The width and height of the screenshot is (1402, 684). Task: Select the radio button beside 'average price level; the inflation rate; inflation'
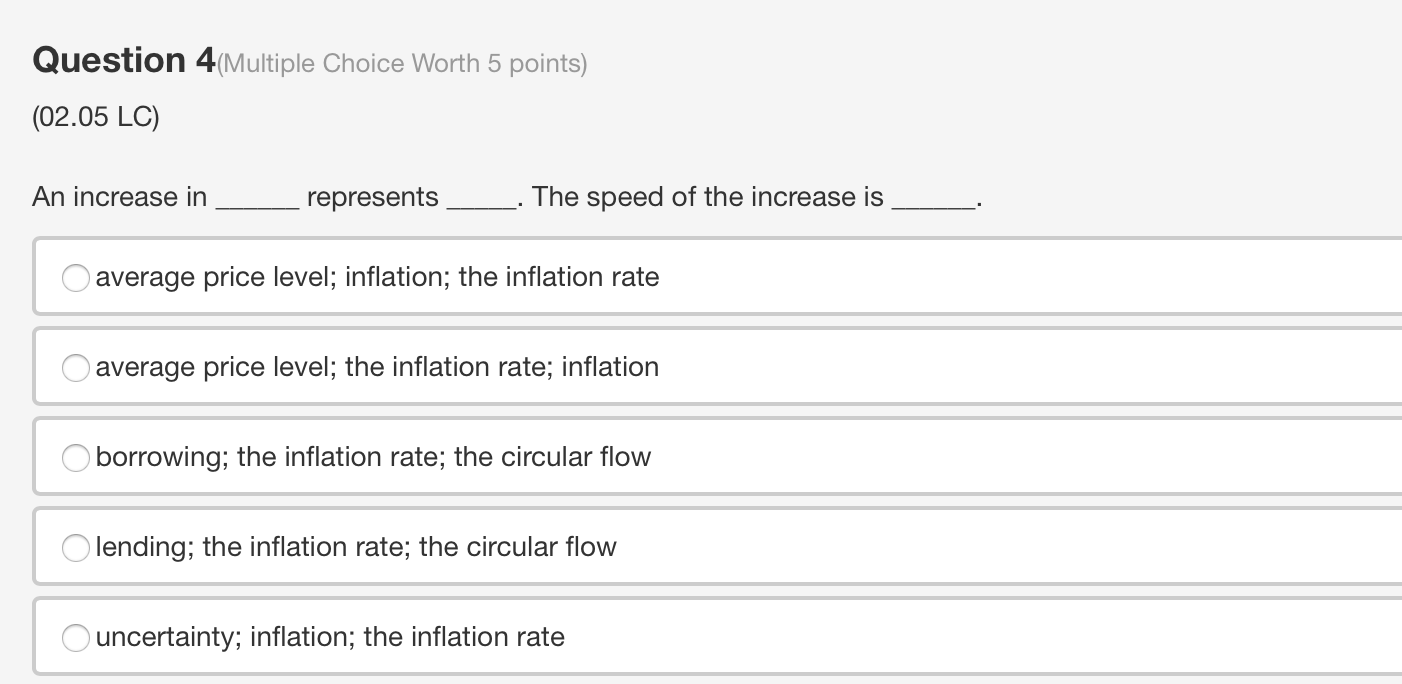[x=75, y=368]
